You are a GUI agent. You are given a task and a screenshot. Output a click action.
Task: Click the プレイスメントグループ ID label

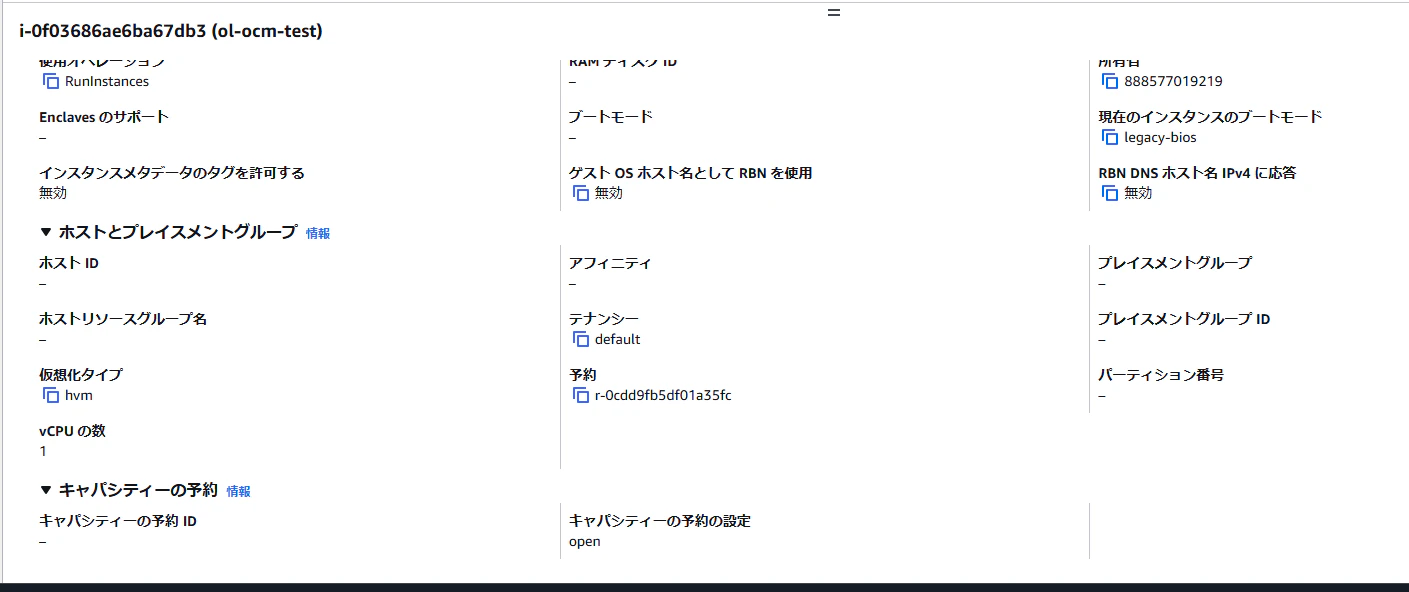point(1184,319)
